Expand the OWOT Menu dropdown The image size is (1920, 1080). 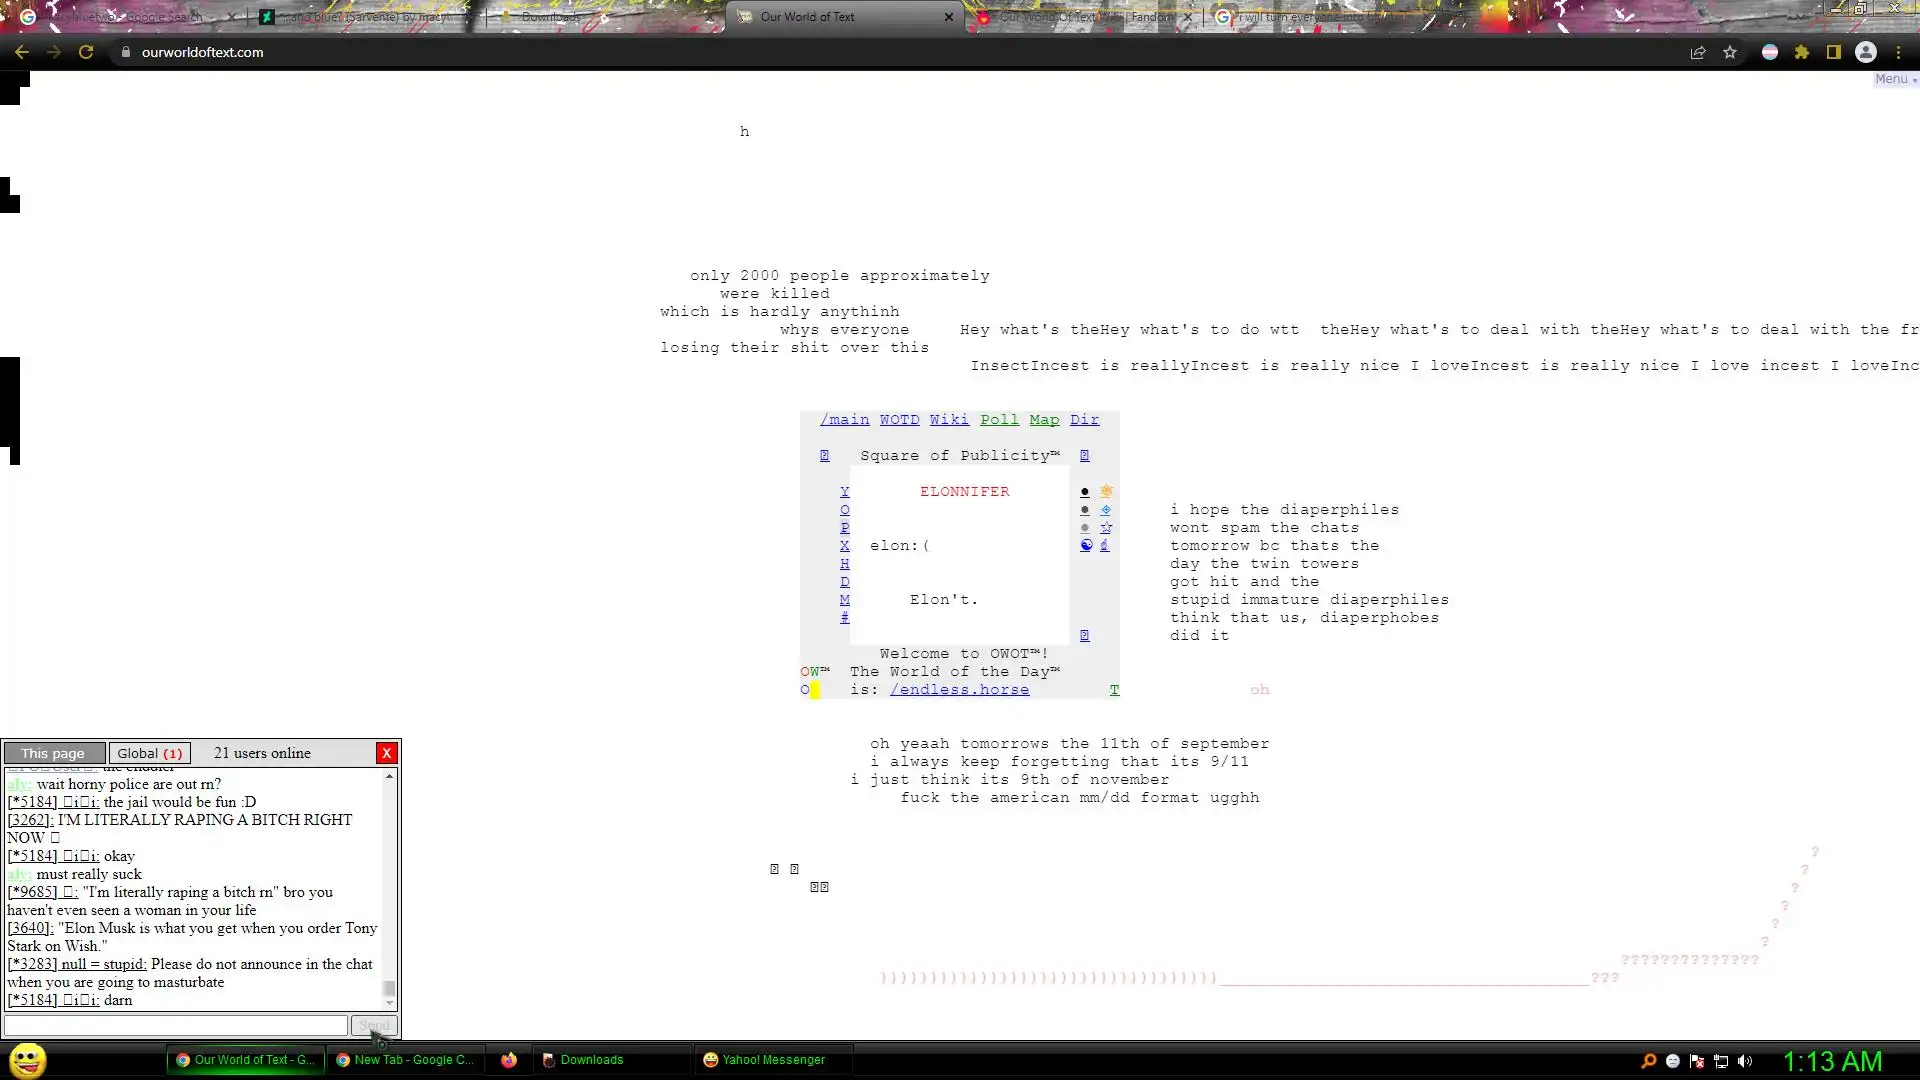[x=1895, y=79]
